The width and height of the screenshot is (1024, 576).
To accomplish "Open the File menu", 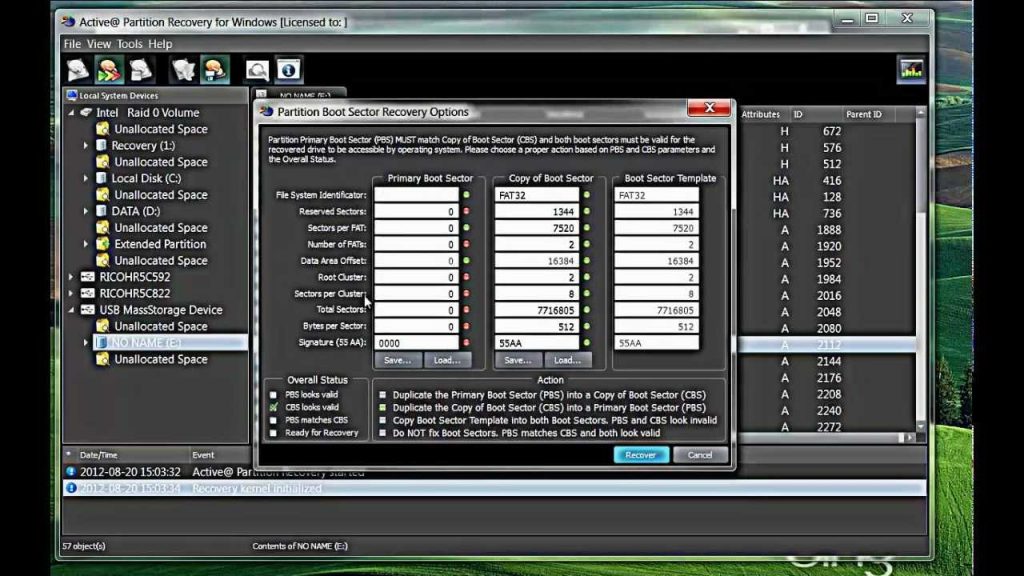I will point(72,44).
